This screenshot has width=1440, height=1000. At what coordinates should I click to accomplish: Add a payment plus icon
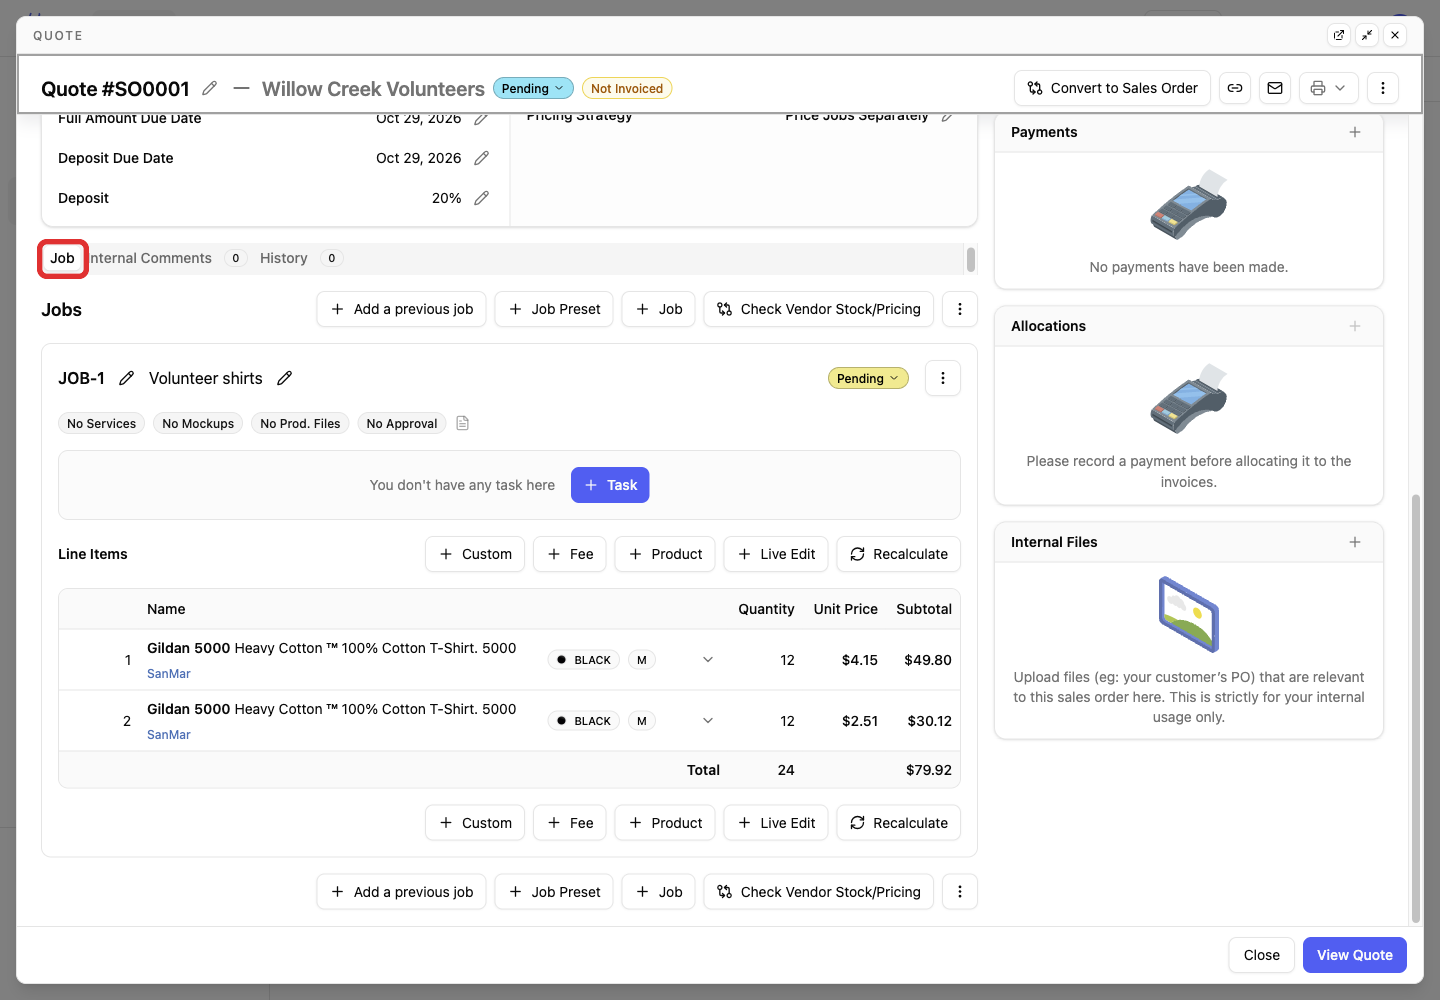[x=1355, y=132]
